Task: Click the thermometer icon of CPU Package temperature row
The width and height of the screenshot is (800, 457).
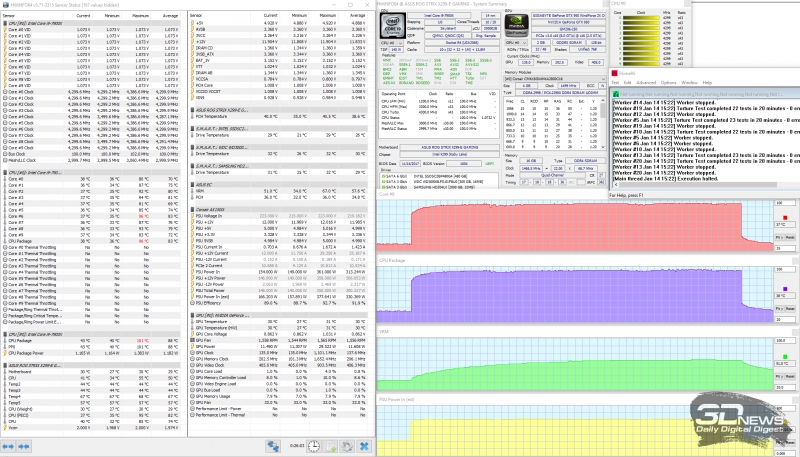Action: [x=5, y=241]
